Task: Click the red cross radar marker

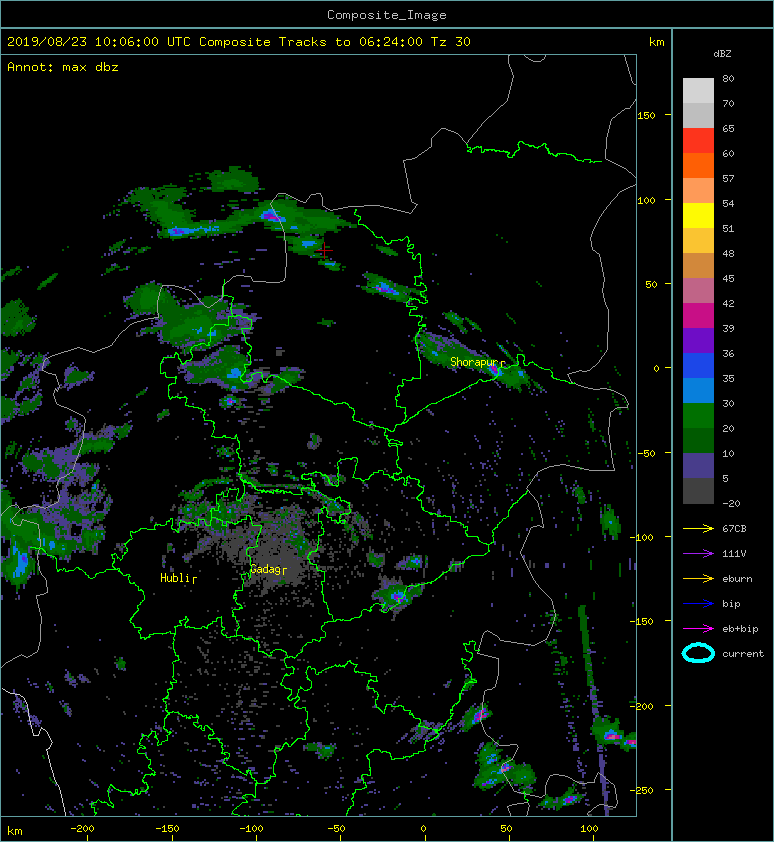Action: (x=324, y=250)
